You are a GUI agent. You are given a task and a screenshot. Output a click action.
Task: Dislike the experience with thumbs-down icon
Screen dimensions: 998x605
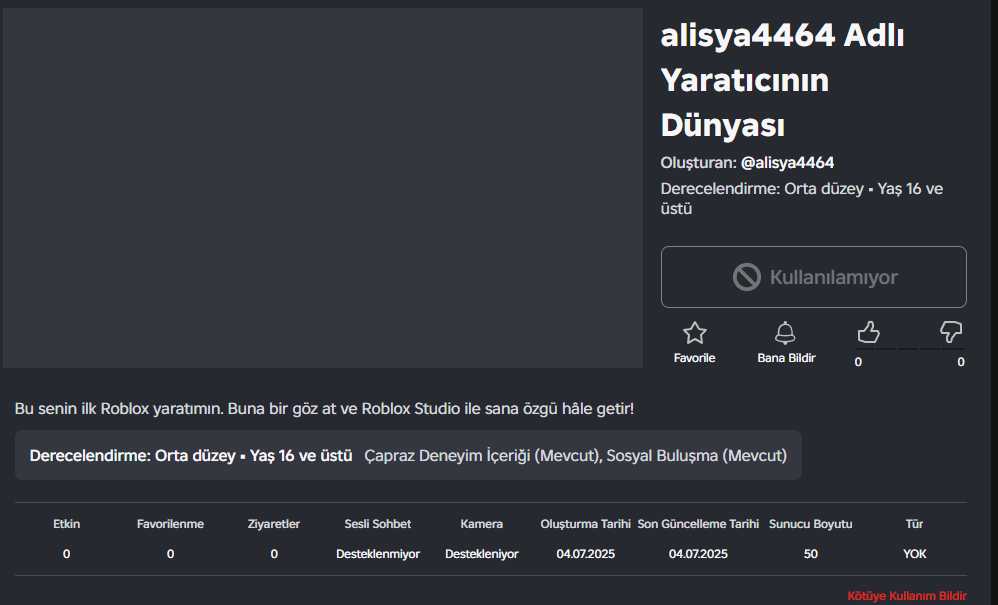(x=951, y=332)
